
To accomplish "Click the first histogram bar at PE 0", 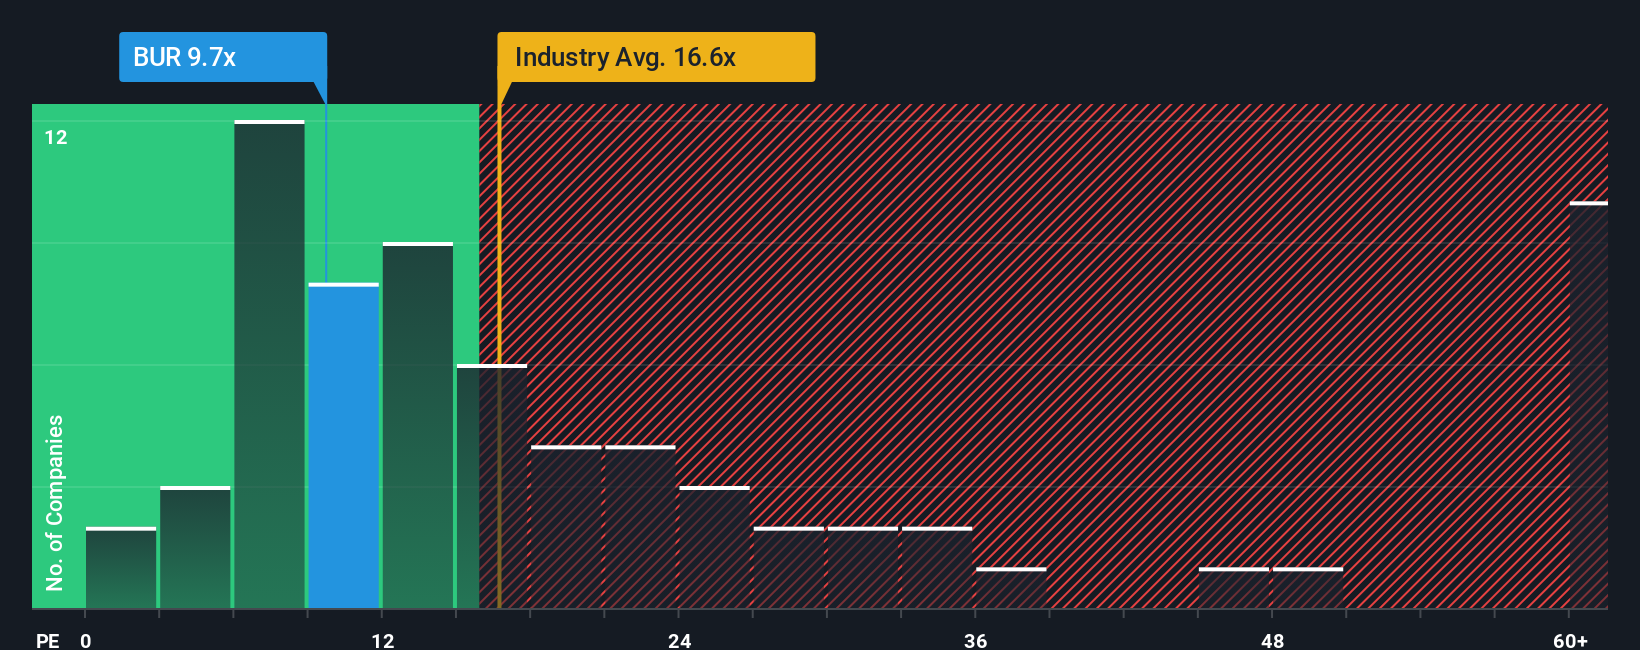I will coord(121,568).
